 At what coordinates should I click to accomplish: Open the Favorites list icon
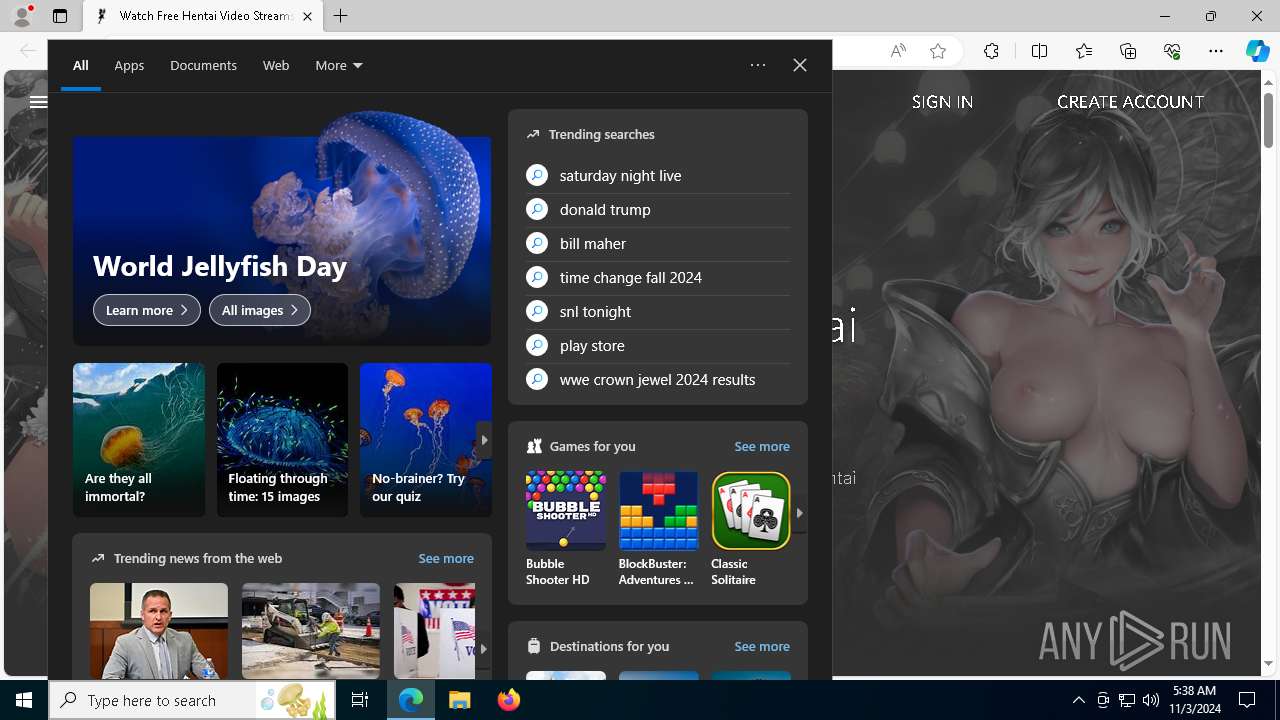point(1083,51)
